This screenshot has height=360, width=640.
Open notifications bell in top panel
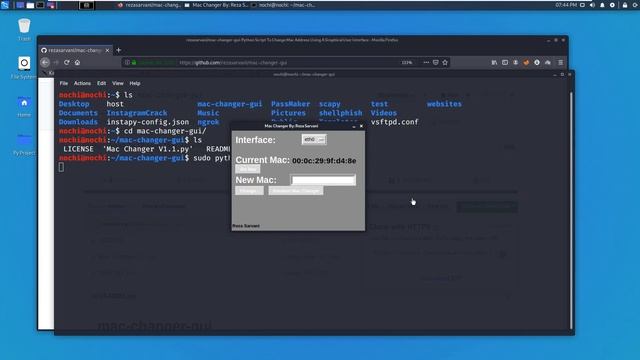pyautogui.click(x=602, y=5)
